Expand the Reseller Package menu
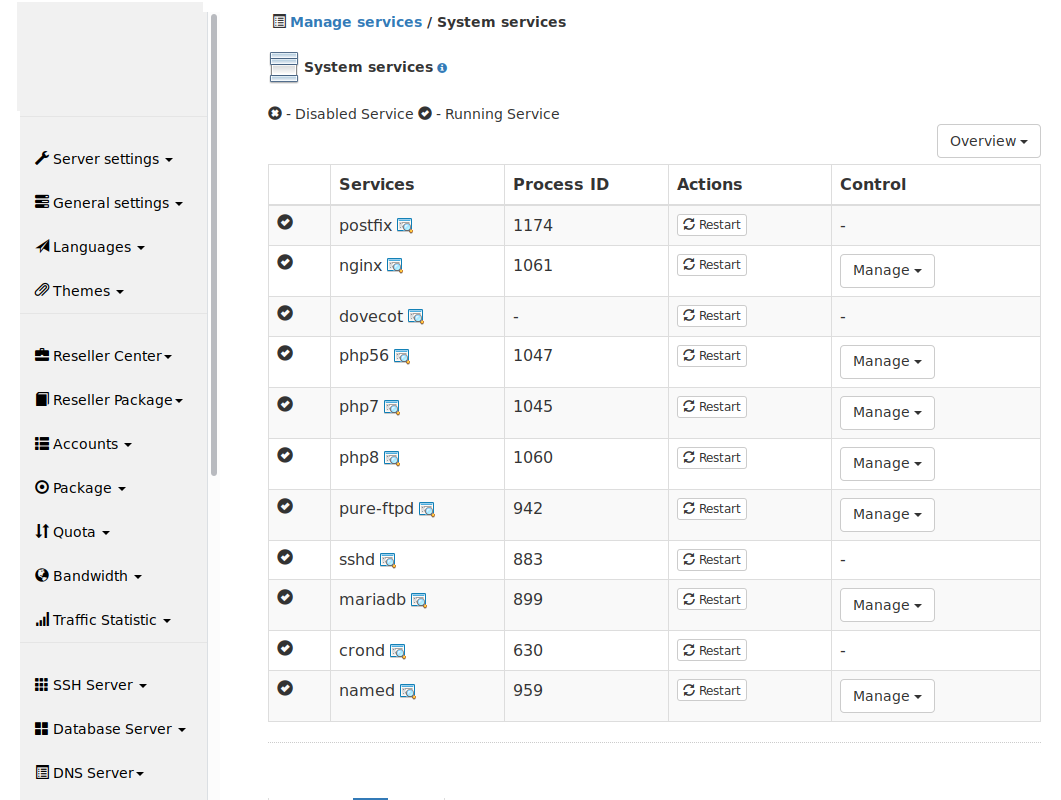The width and height of the screenshot is (1061, 800). [109, 400]
